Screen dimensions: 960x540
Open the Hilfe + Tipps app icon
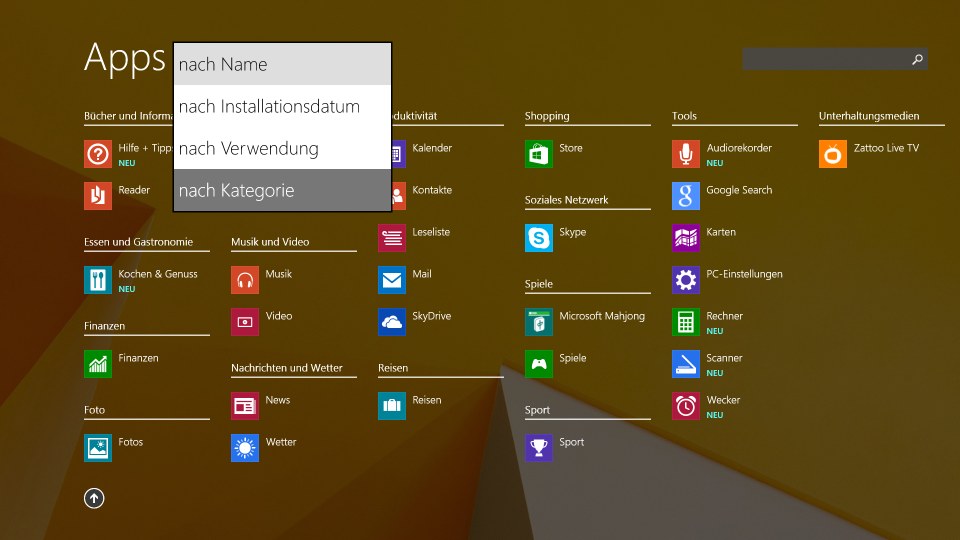[x=98, y=154]
